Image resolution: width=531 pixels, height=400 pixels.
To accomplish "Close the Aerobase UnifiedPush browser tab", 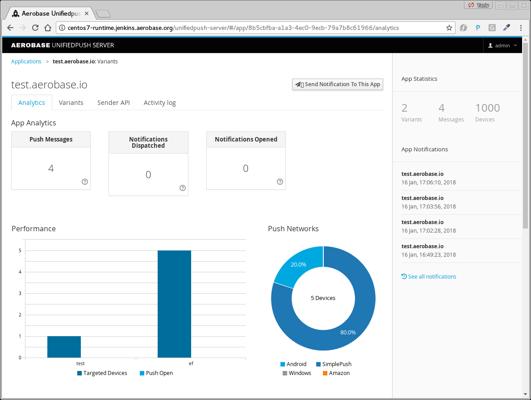I will (87, 13).
